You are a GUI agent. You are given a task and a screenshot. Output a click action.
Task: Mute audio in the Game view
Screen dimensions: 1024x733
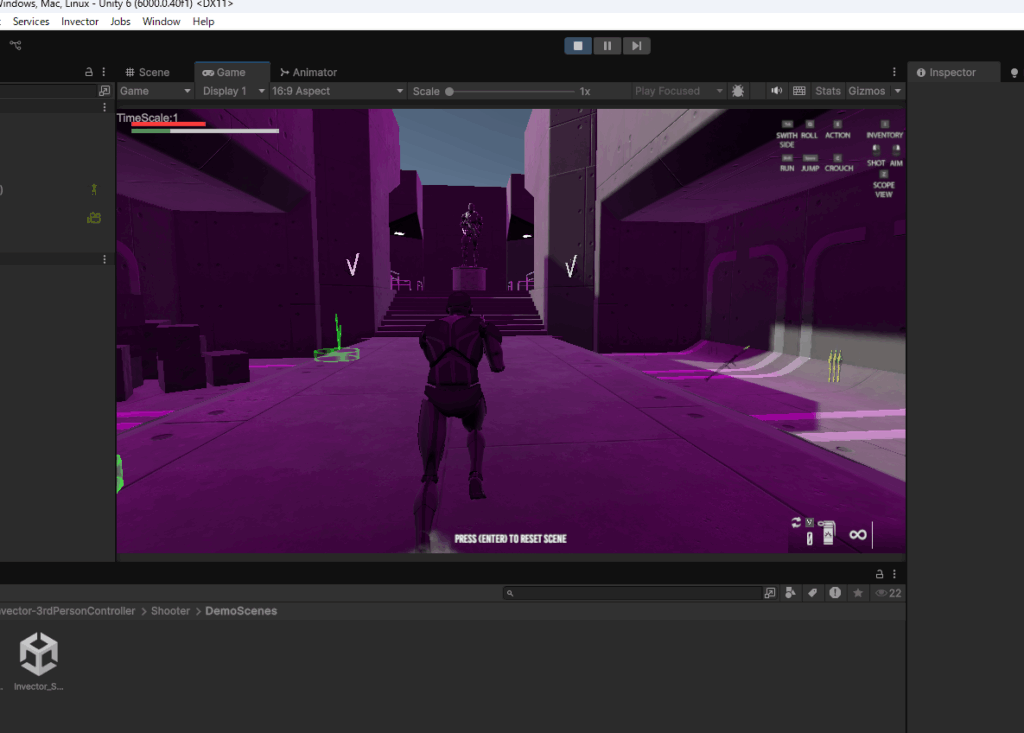click(x=776, y=91)
